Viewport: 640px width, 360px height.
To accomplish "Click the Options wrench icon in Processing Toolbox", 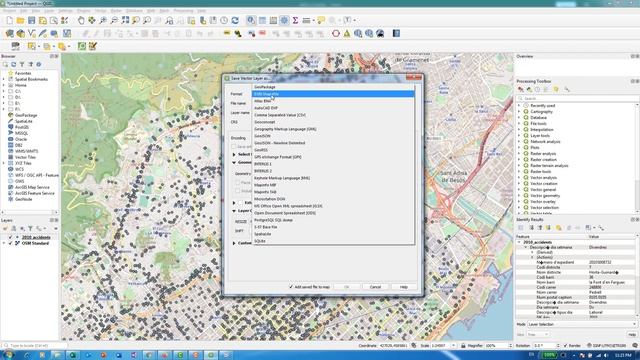I will click(x=567, y=89).
